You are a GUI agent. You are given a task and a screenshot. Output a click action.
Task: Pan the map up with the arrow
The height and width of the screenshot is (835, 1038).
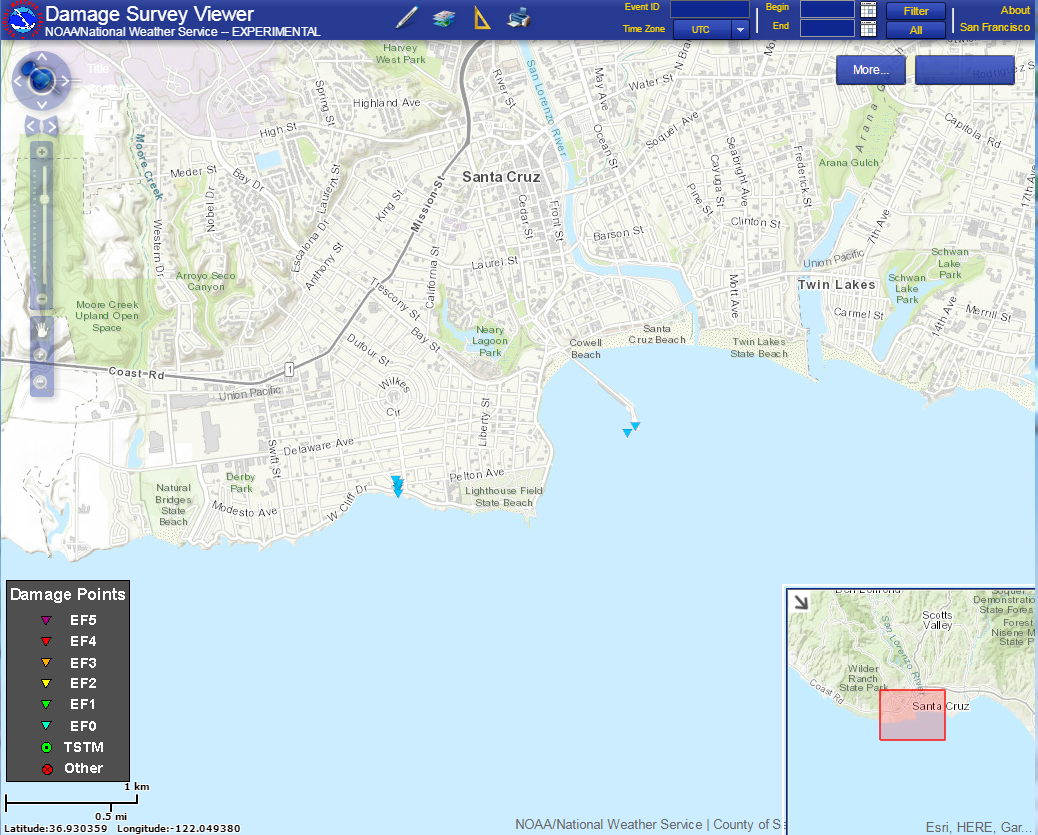(x=42, y=58)
